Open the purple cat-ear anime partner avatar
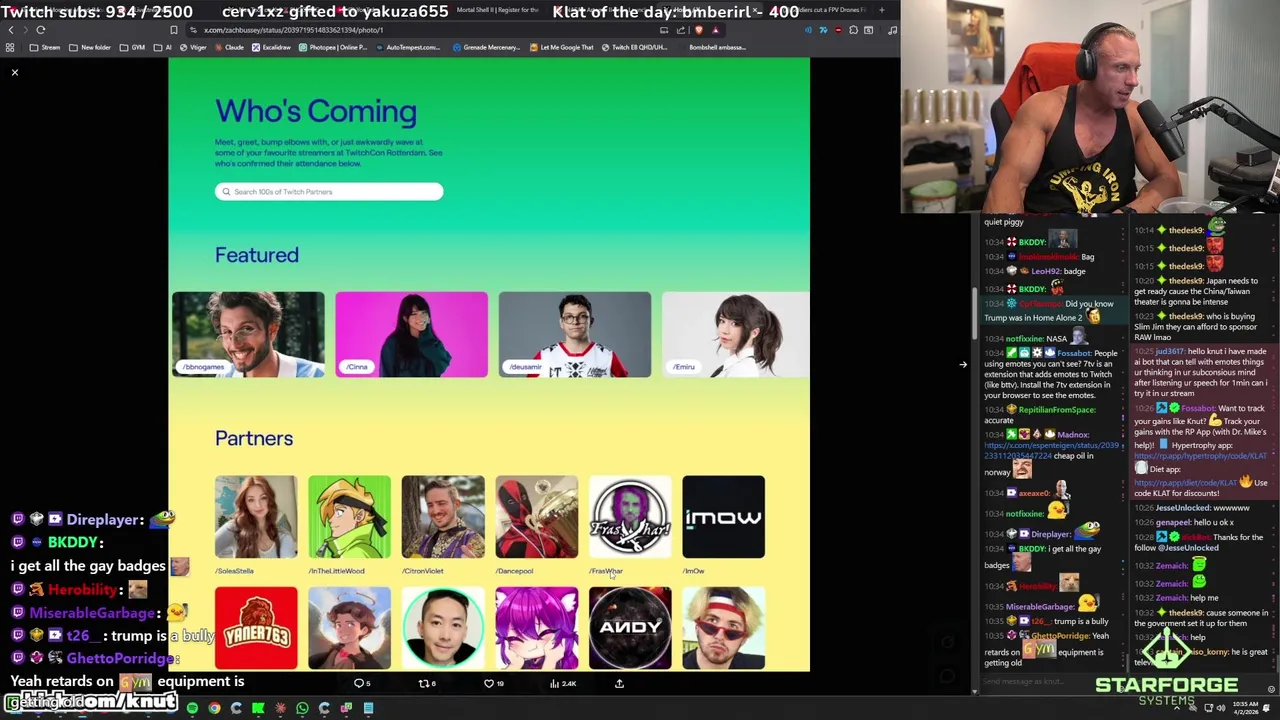This screenshot has height=720, width=1280. pos(536,628)
